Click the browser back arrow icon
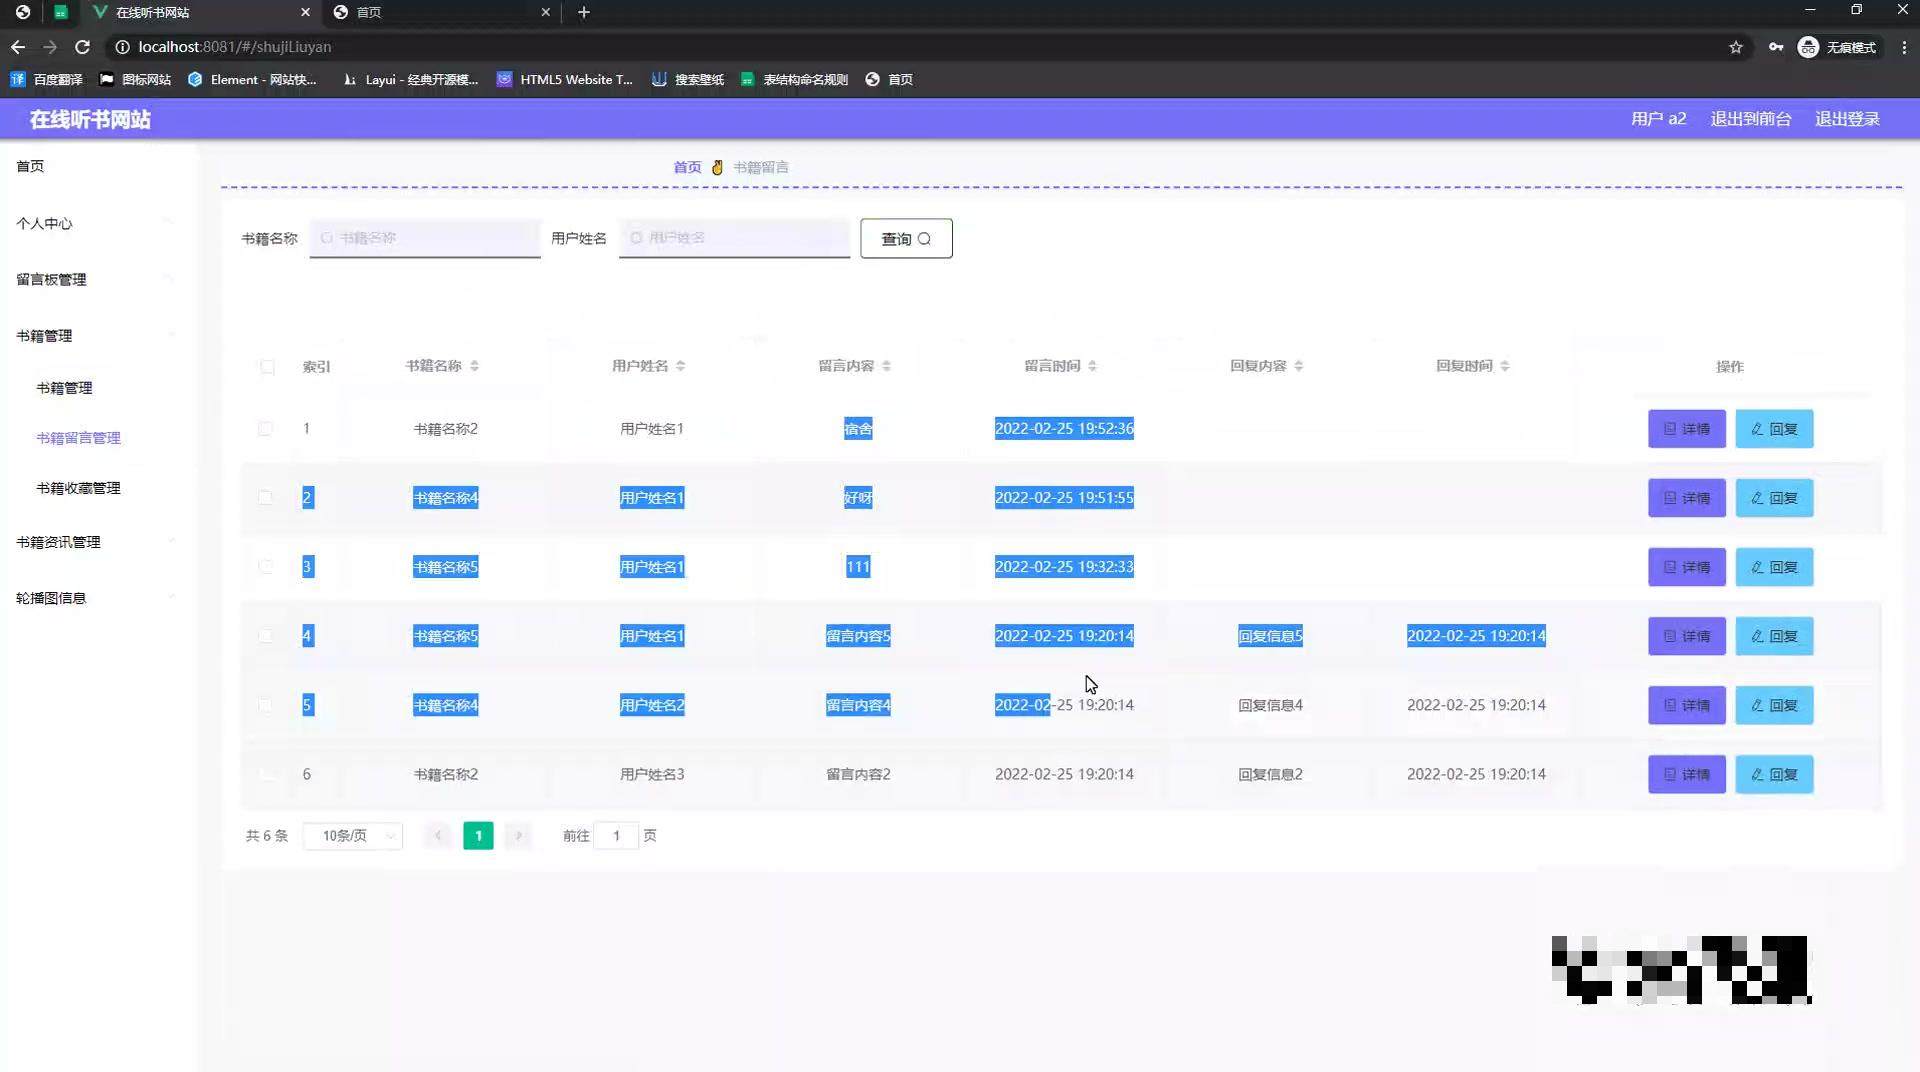This screenshot has height=1072, width=1920. [18, 47]
